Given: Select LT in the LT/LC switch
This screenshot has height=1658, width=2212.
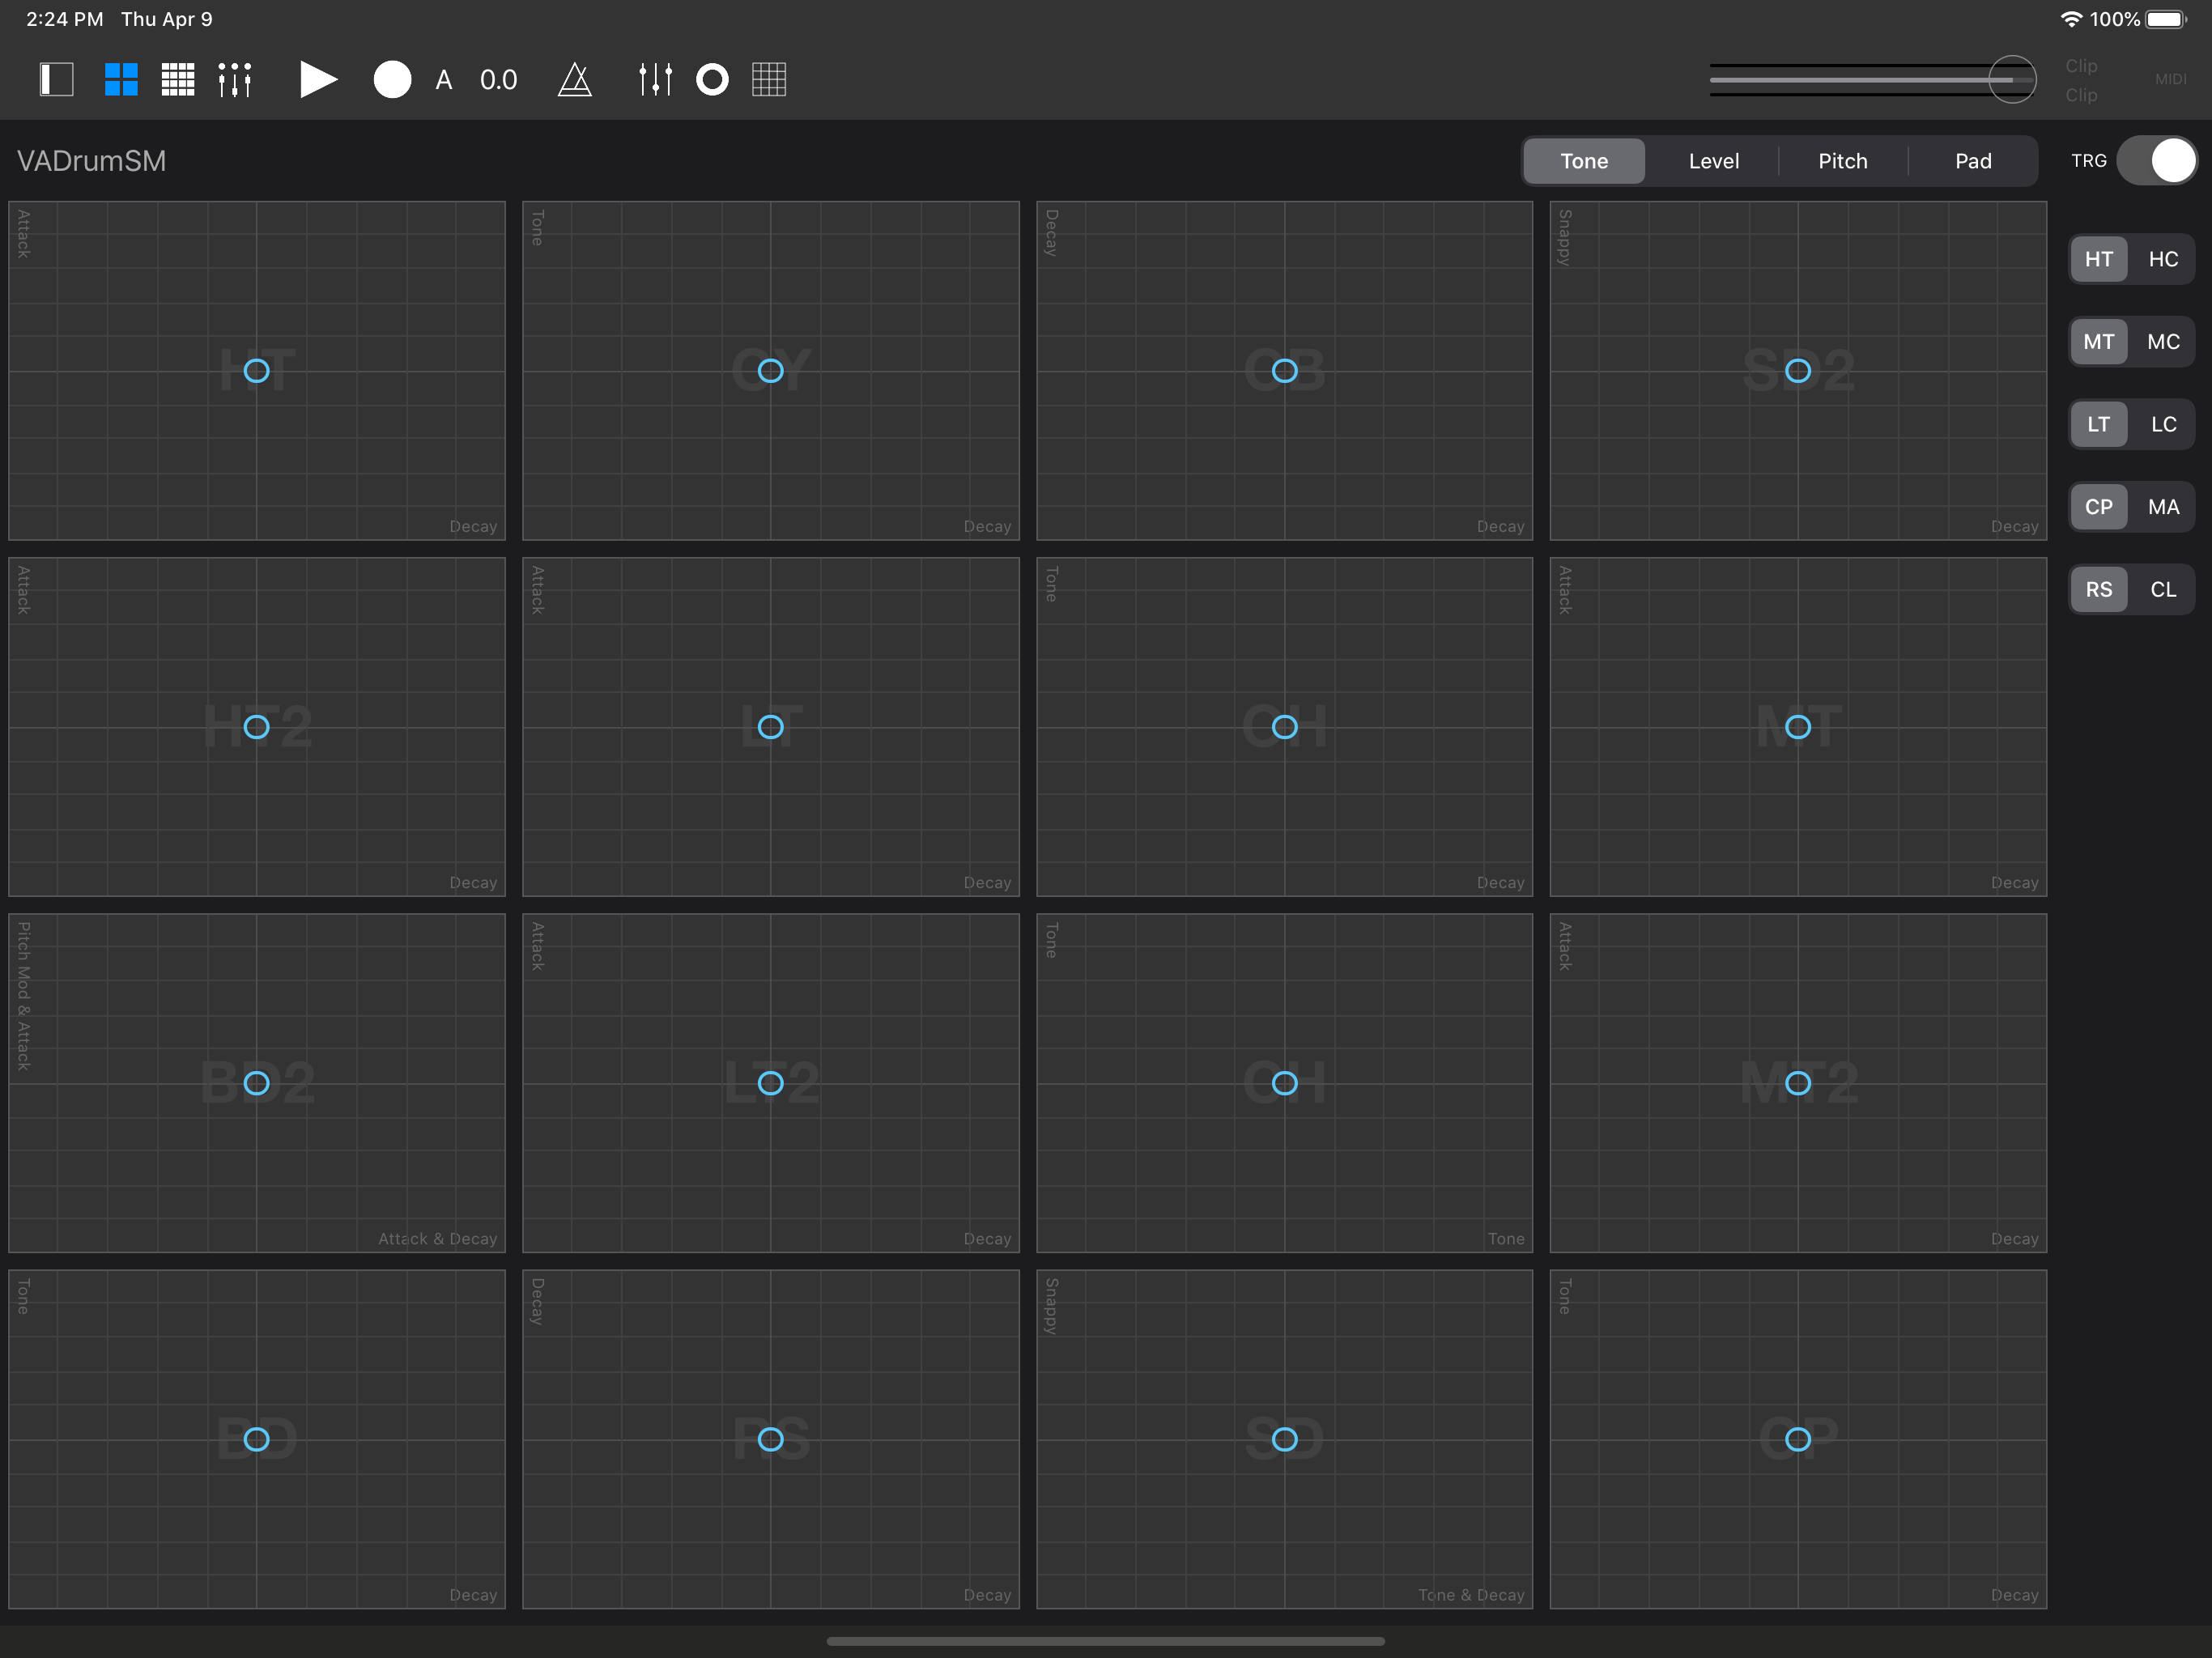Looking at the screenshot, I should (x=2098, y=424).
